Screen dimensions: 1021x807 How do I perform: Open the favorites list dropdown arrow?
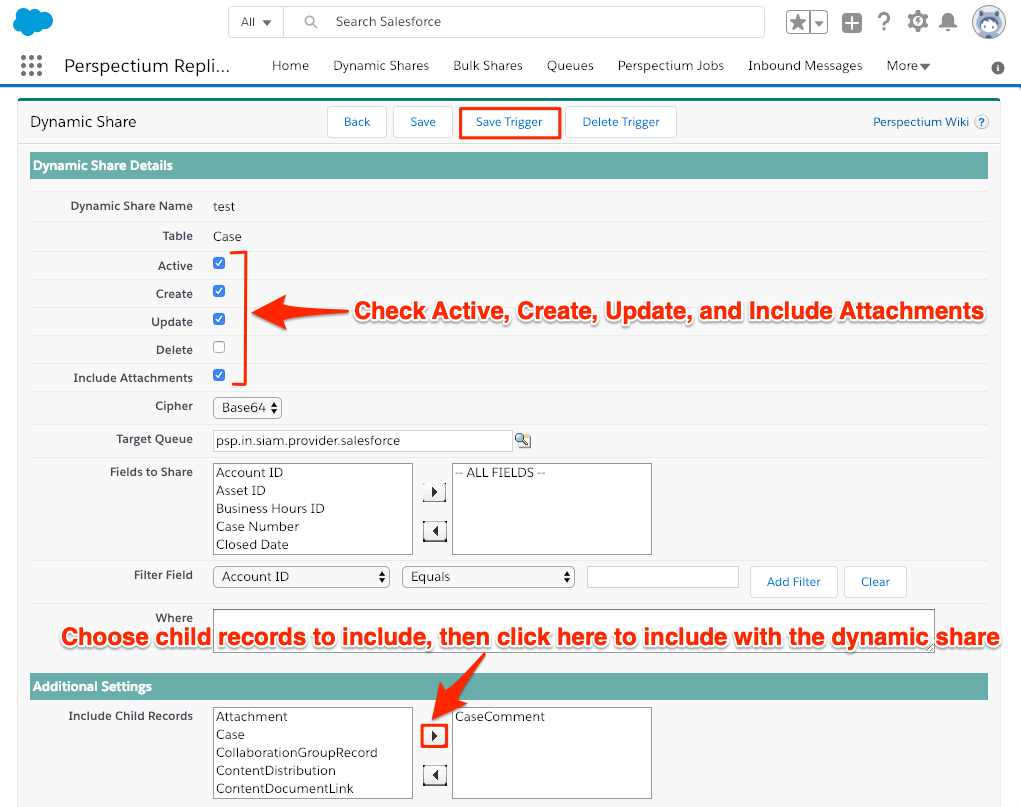pyautogui.click(x=819, y=23)
